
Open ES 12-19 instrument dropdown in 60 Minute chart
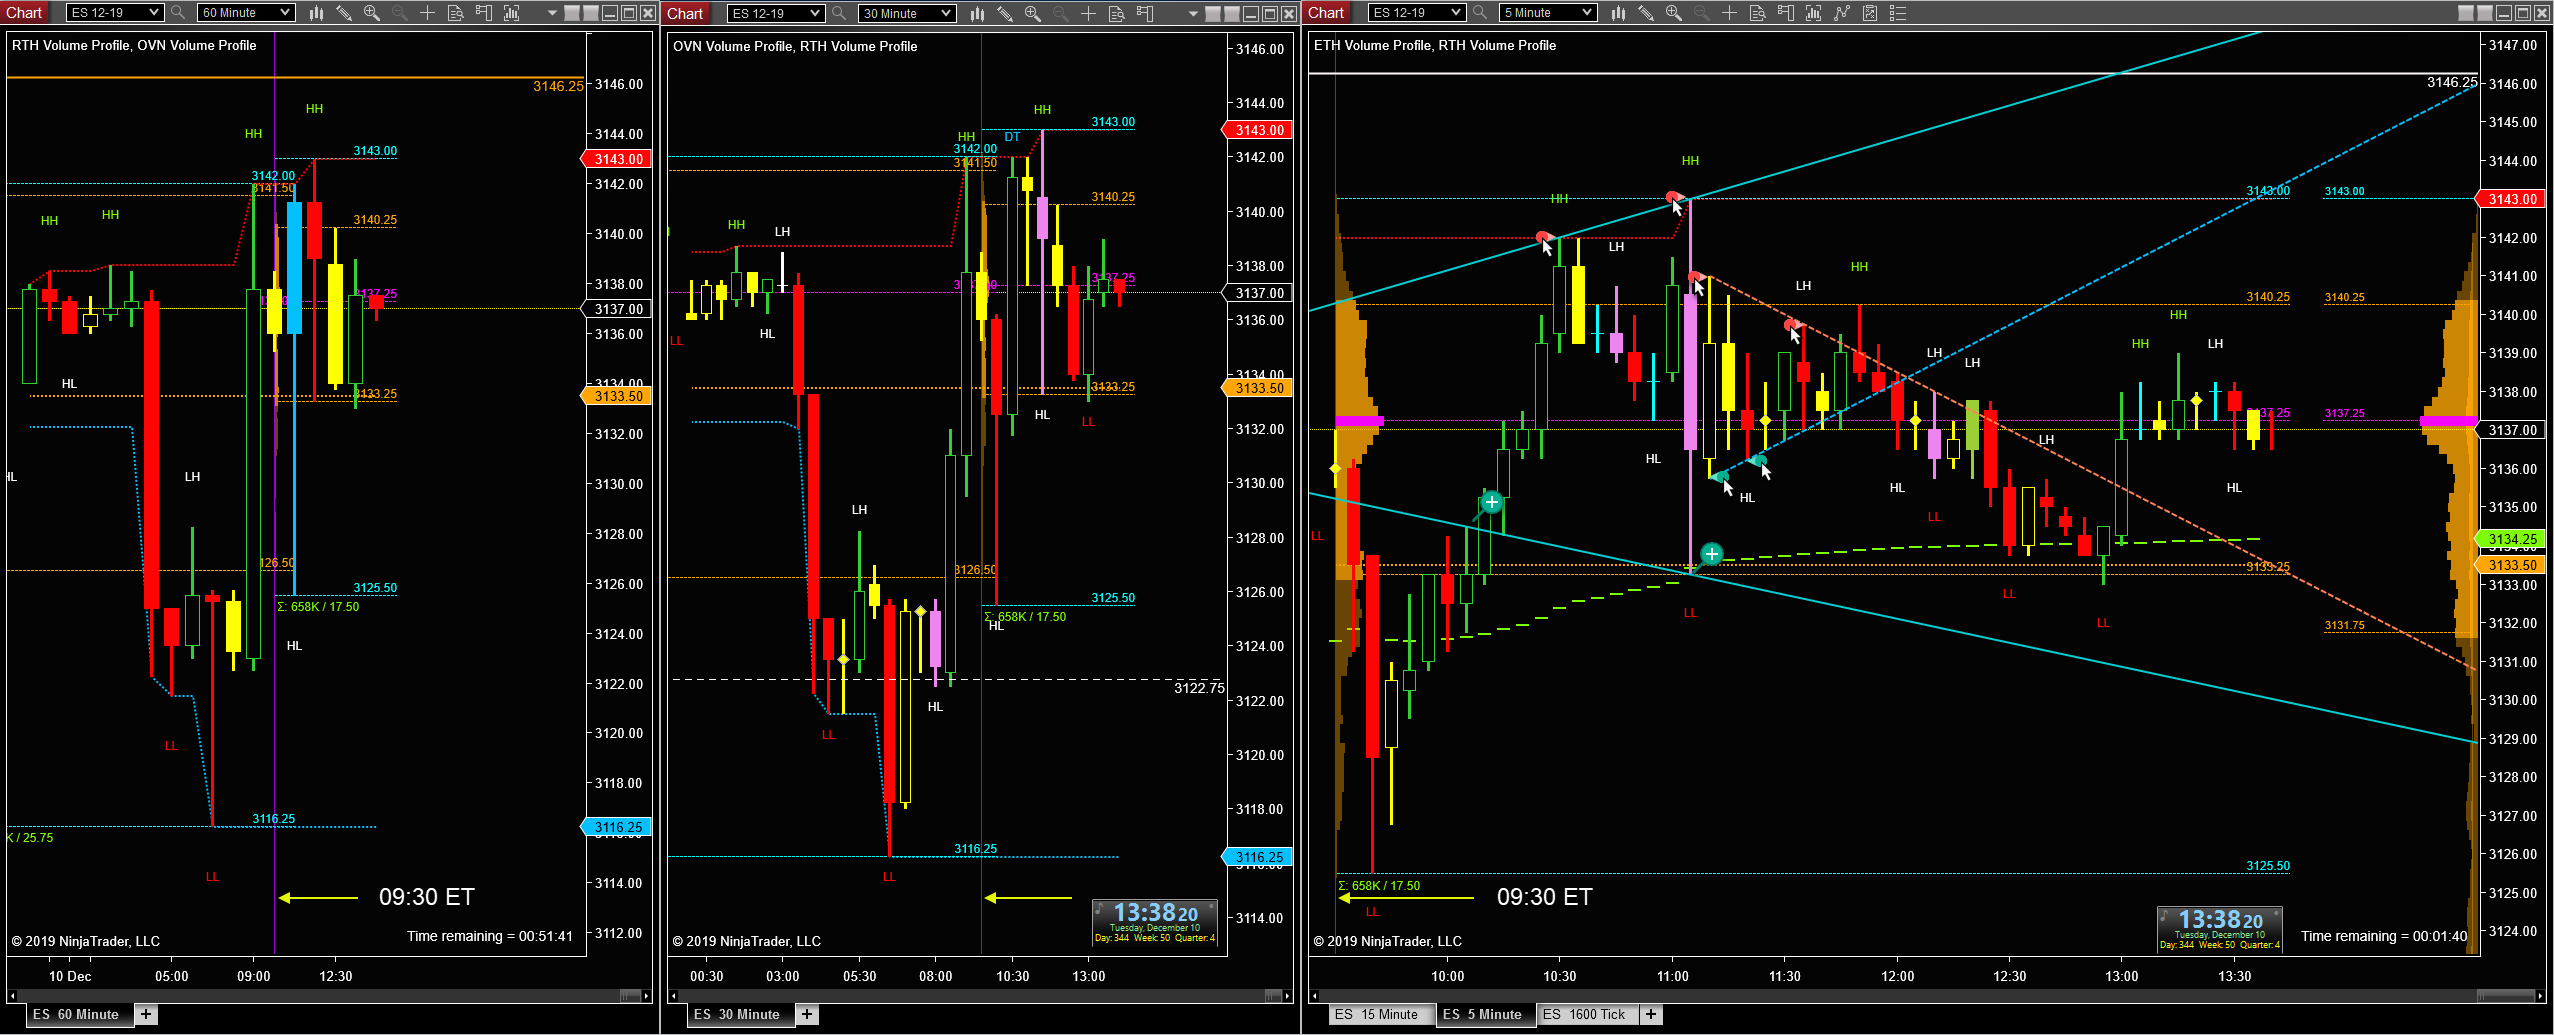[114, 13]
